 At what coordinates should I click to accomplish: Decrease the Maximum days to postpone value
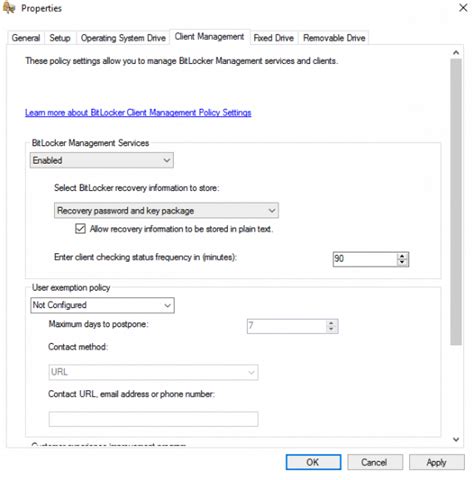tap(331, 329)
